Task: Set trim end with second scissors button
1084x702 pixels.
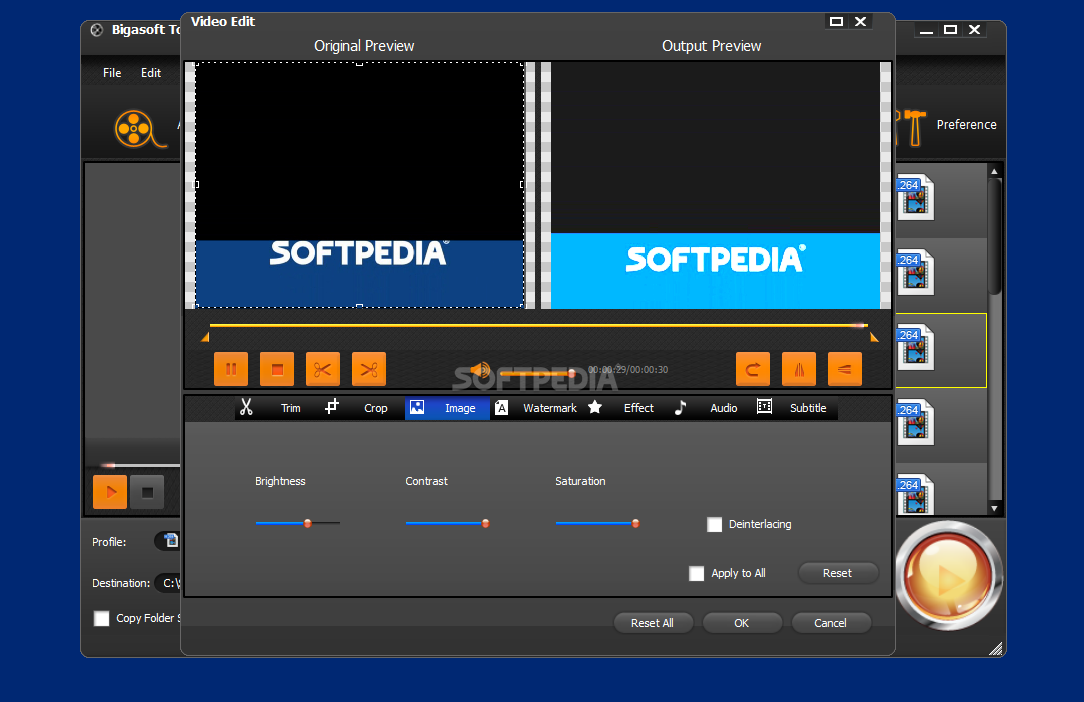Action: 369,369
